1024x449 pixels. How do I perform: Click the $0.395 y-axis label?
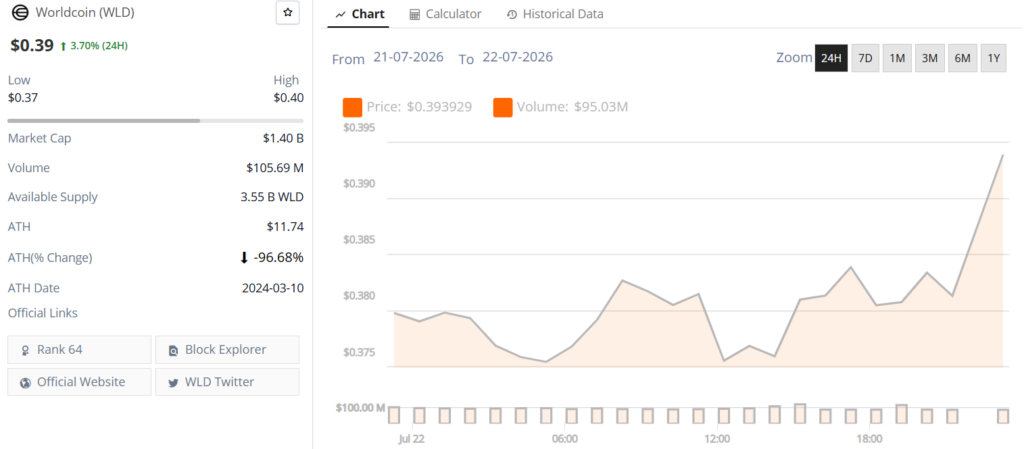pyautogui.click(x=359, y=127)
